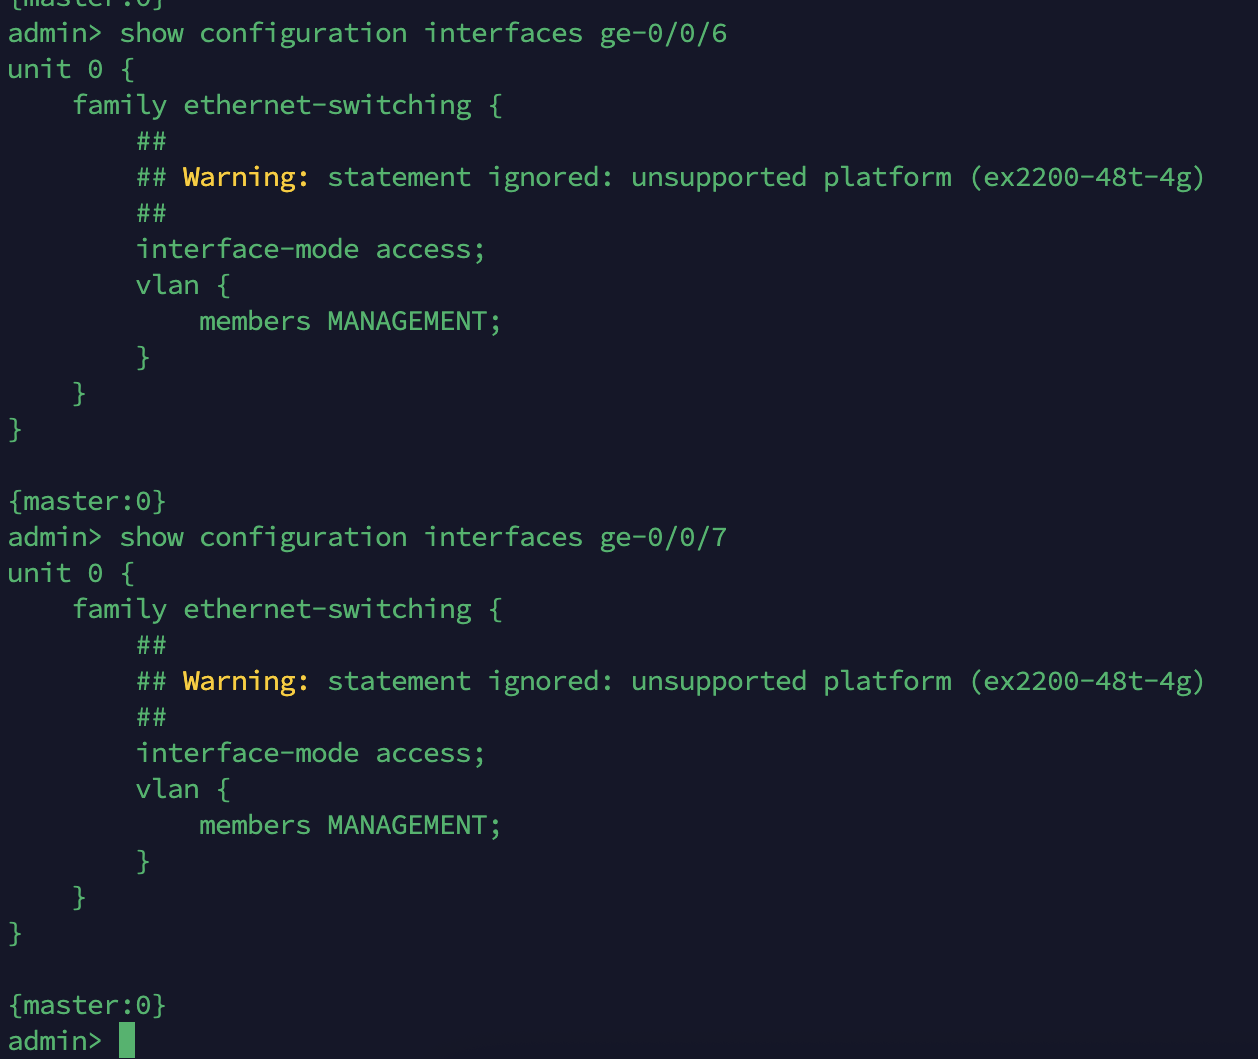
Task: Click the unit 0 line under the ge-0/0/6 command
Action: [55, 69]
